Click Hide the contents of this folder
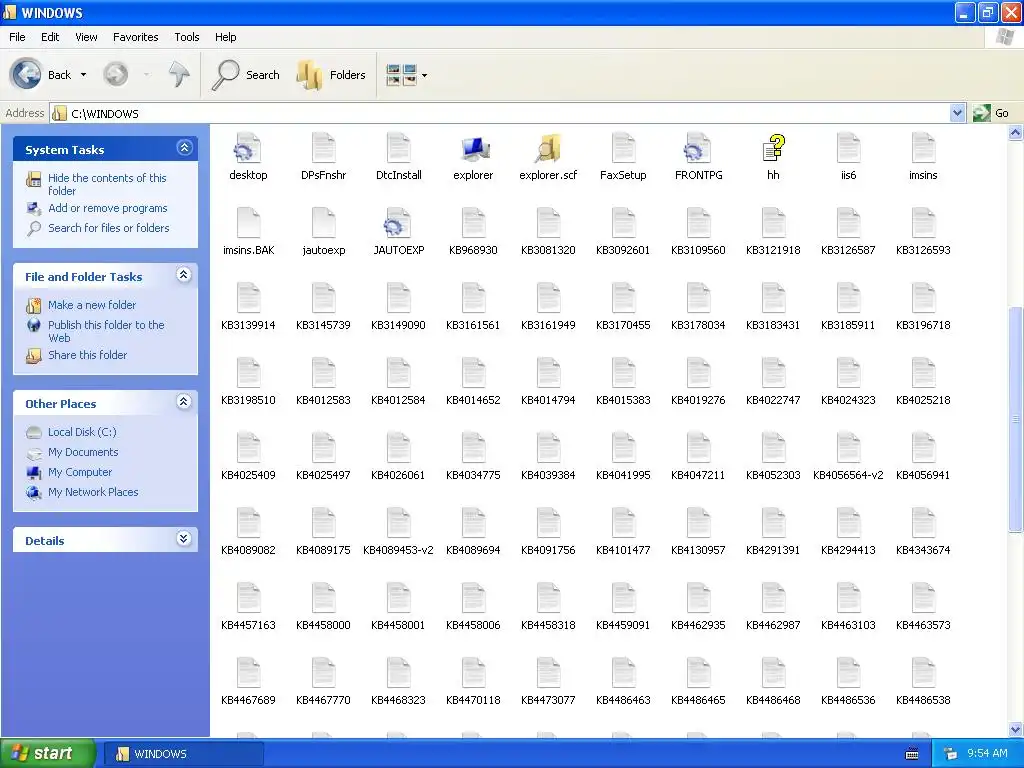Image resolution: width=1024 pixels, height=768 pixels. click(x=107, y=184)
